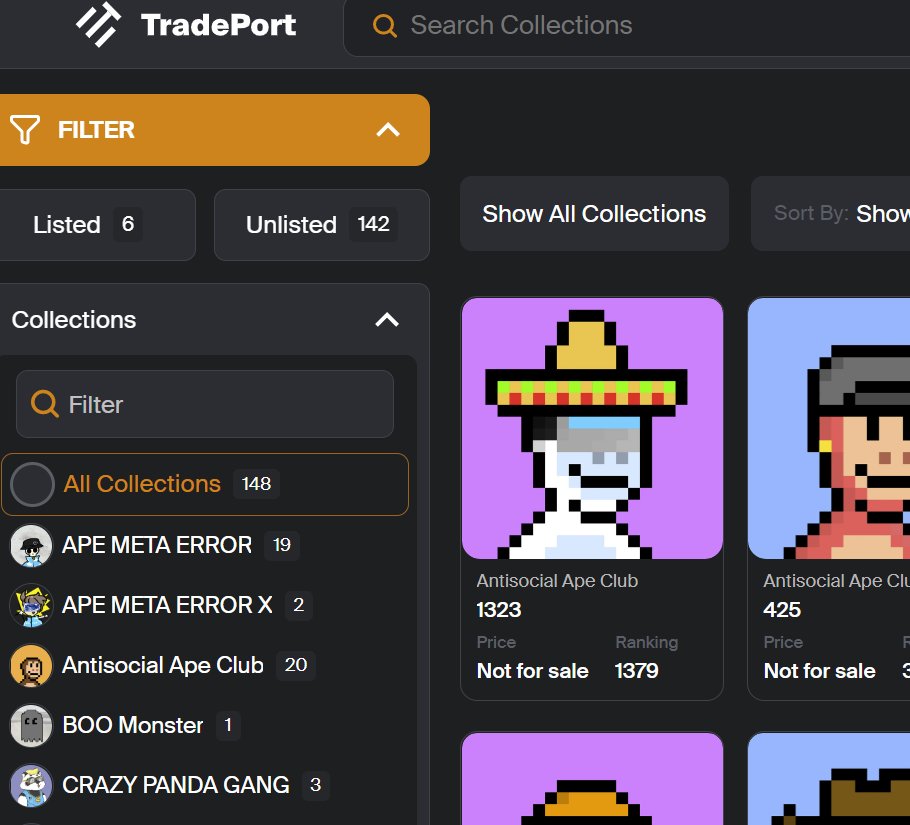Open the sombrero ape 1323 thumbnail

[x=593, y=428]
